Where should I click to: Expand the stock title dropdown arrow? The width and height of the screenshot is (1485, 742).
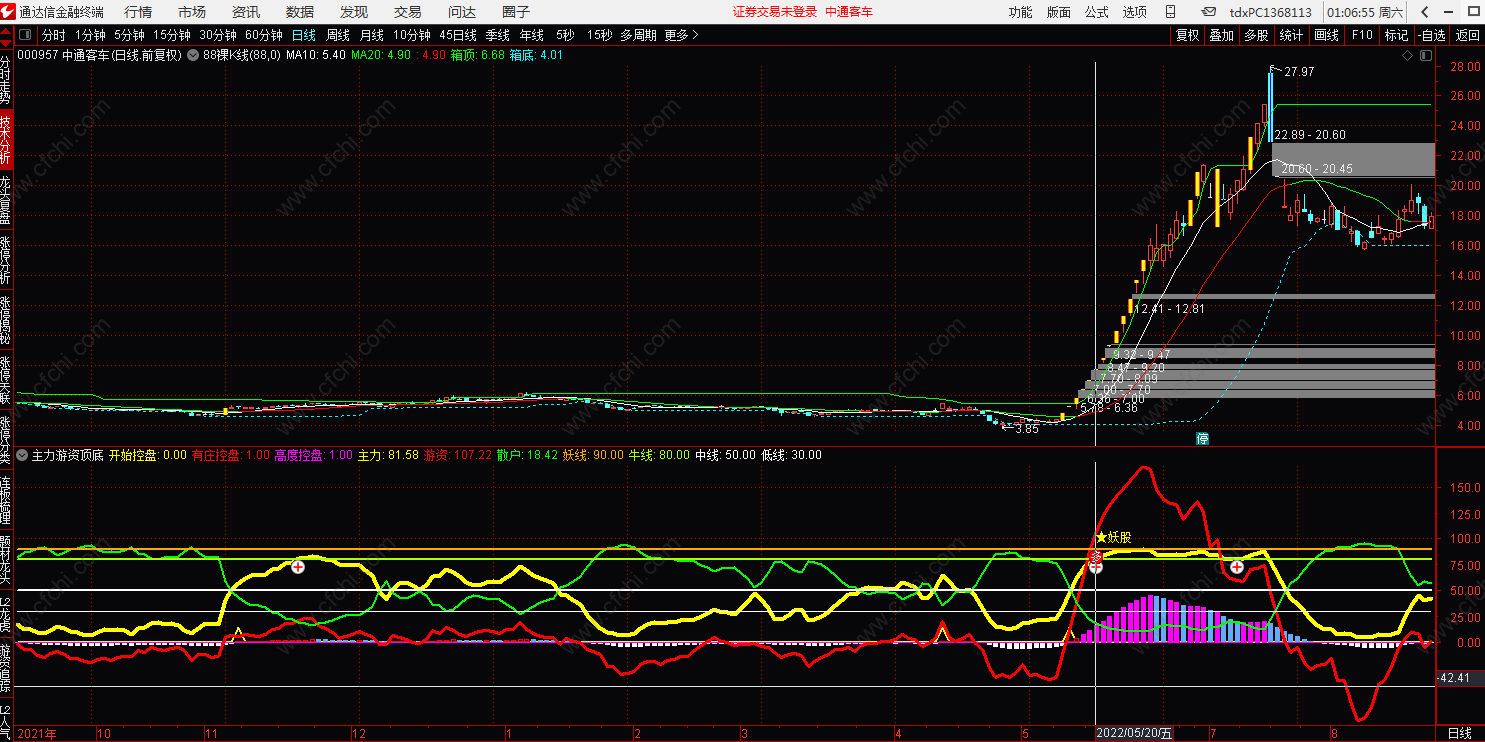coord(194,56)
